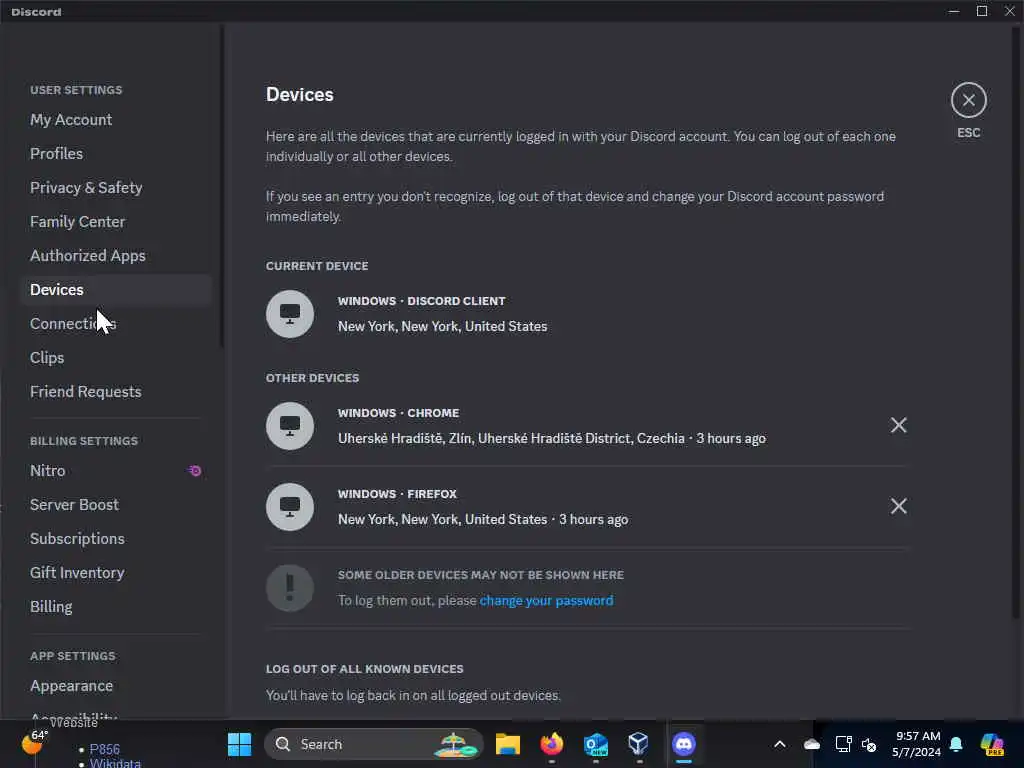Go to Privacy & Safety settings

point(116,187)
